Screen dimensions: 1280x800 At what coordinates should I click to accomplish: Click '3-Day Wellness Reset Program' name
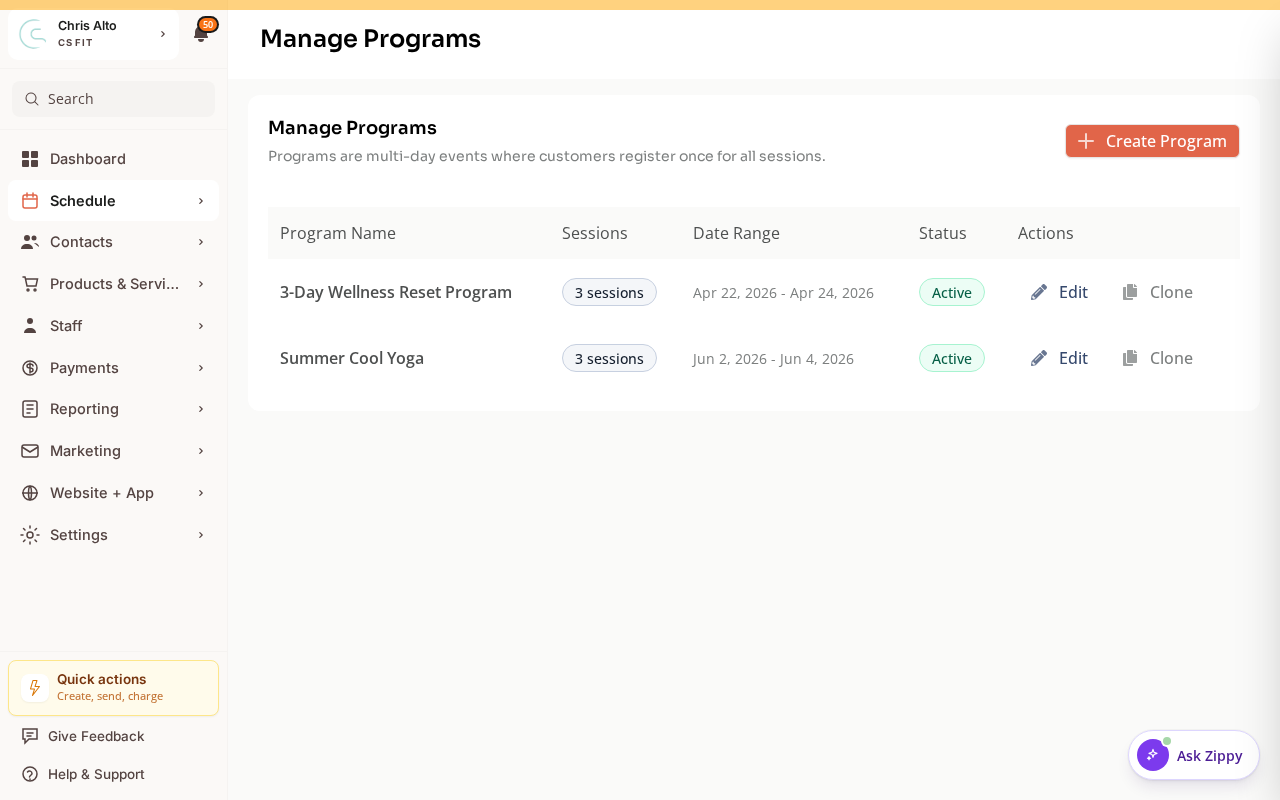pos(396,292)
